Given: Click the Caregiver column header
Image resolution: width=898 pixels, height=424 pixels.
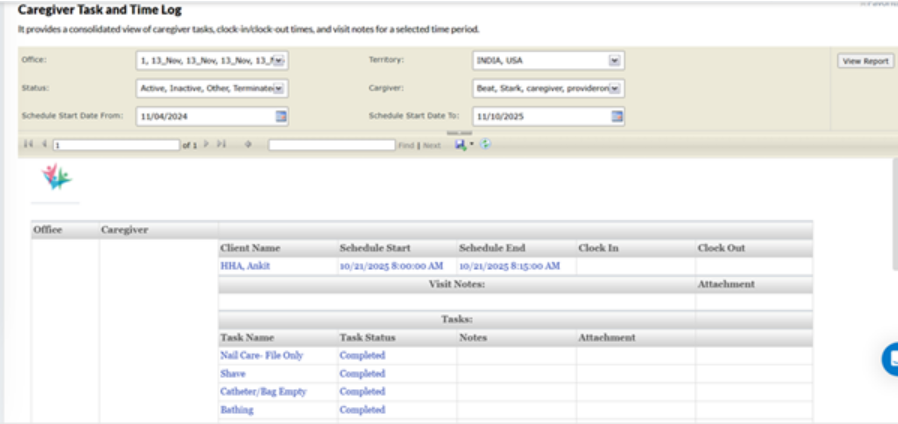Looking at the screenshot, I should click(x=125, y=230).
